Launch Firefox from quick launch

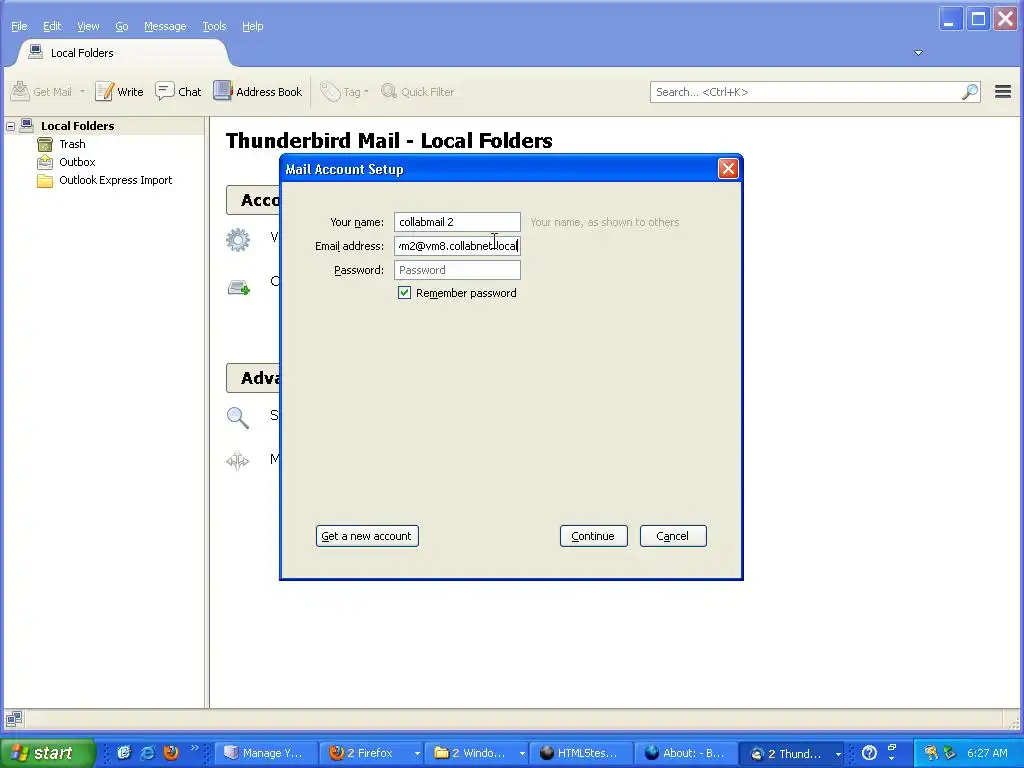pos(171,753)
